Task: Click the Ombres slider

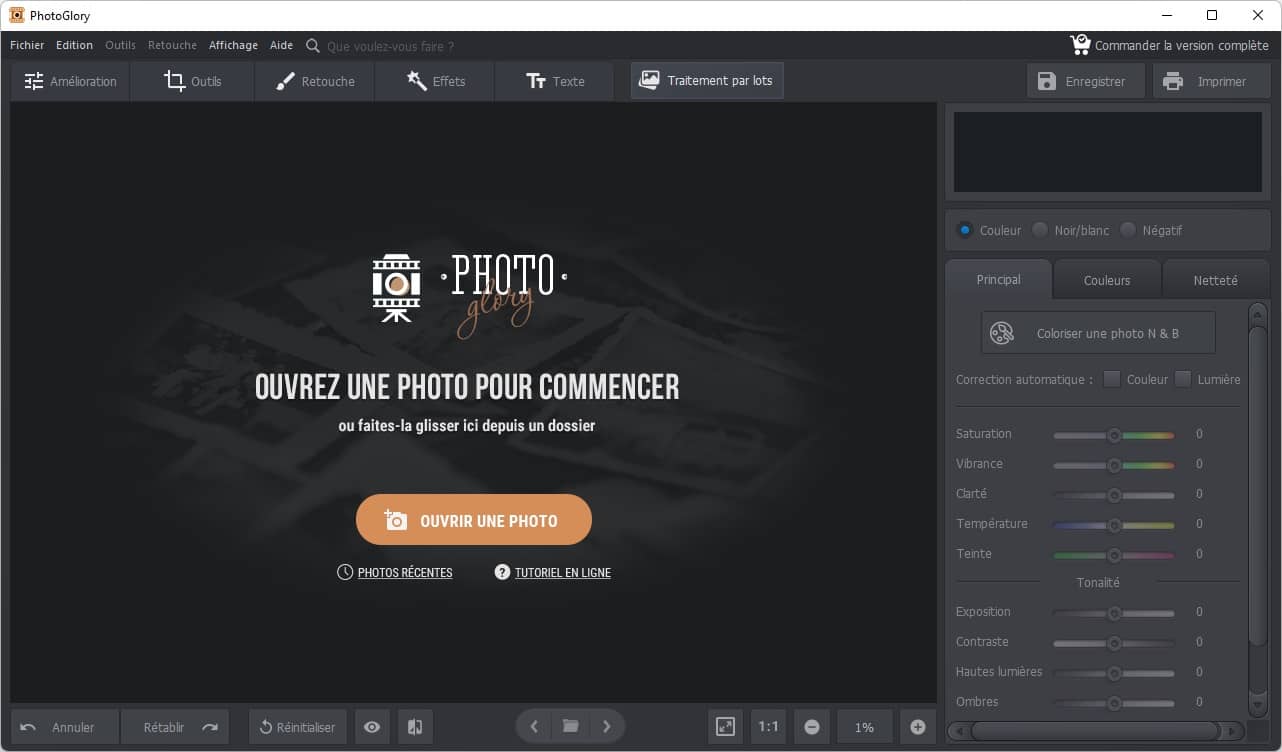Action: point(1114,703)
